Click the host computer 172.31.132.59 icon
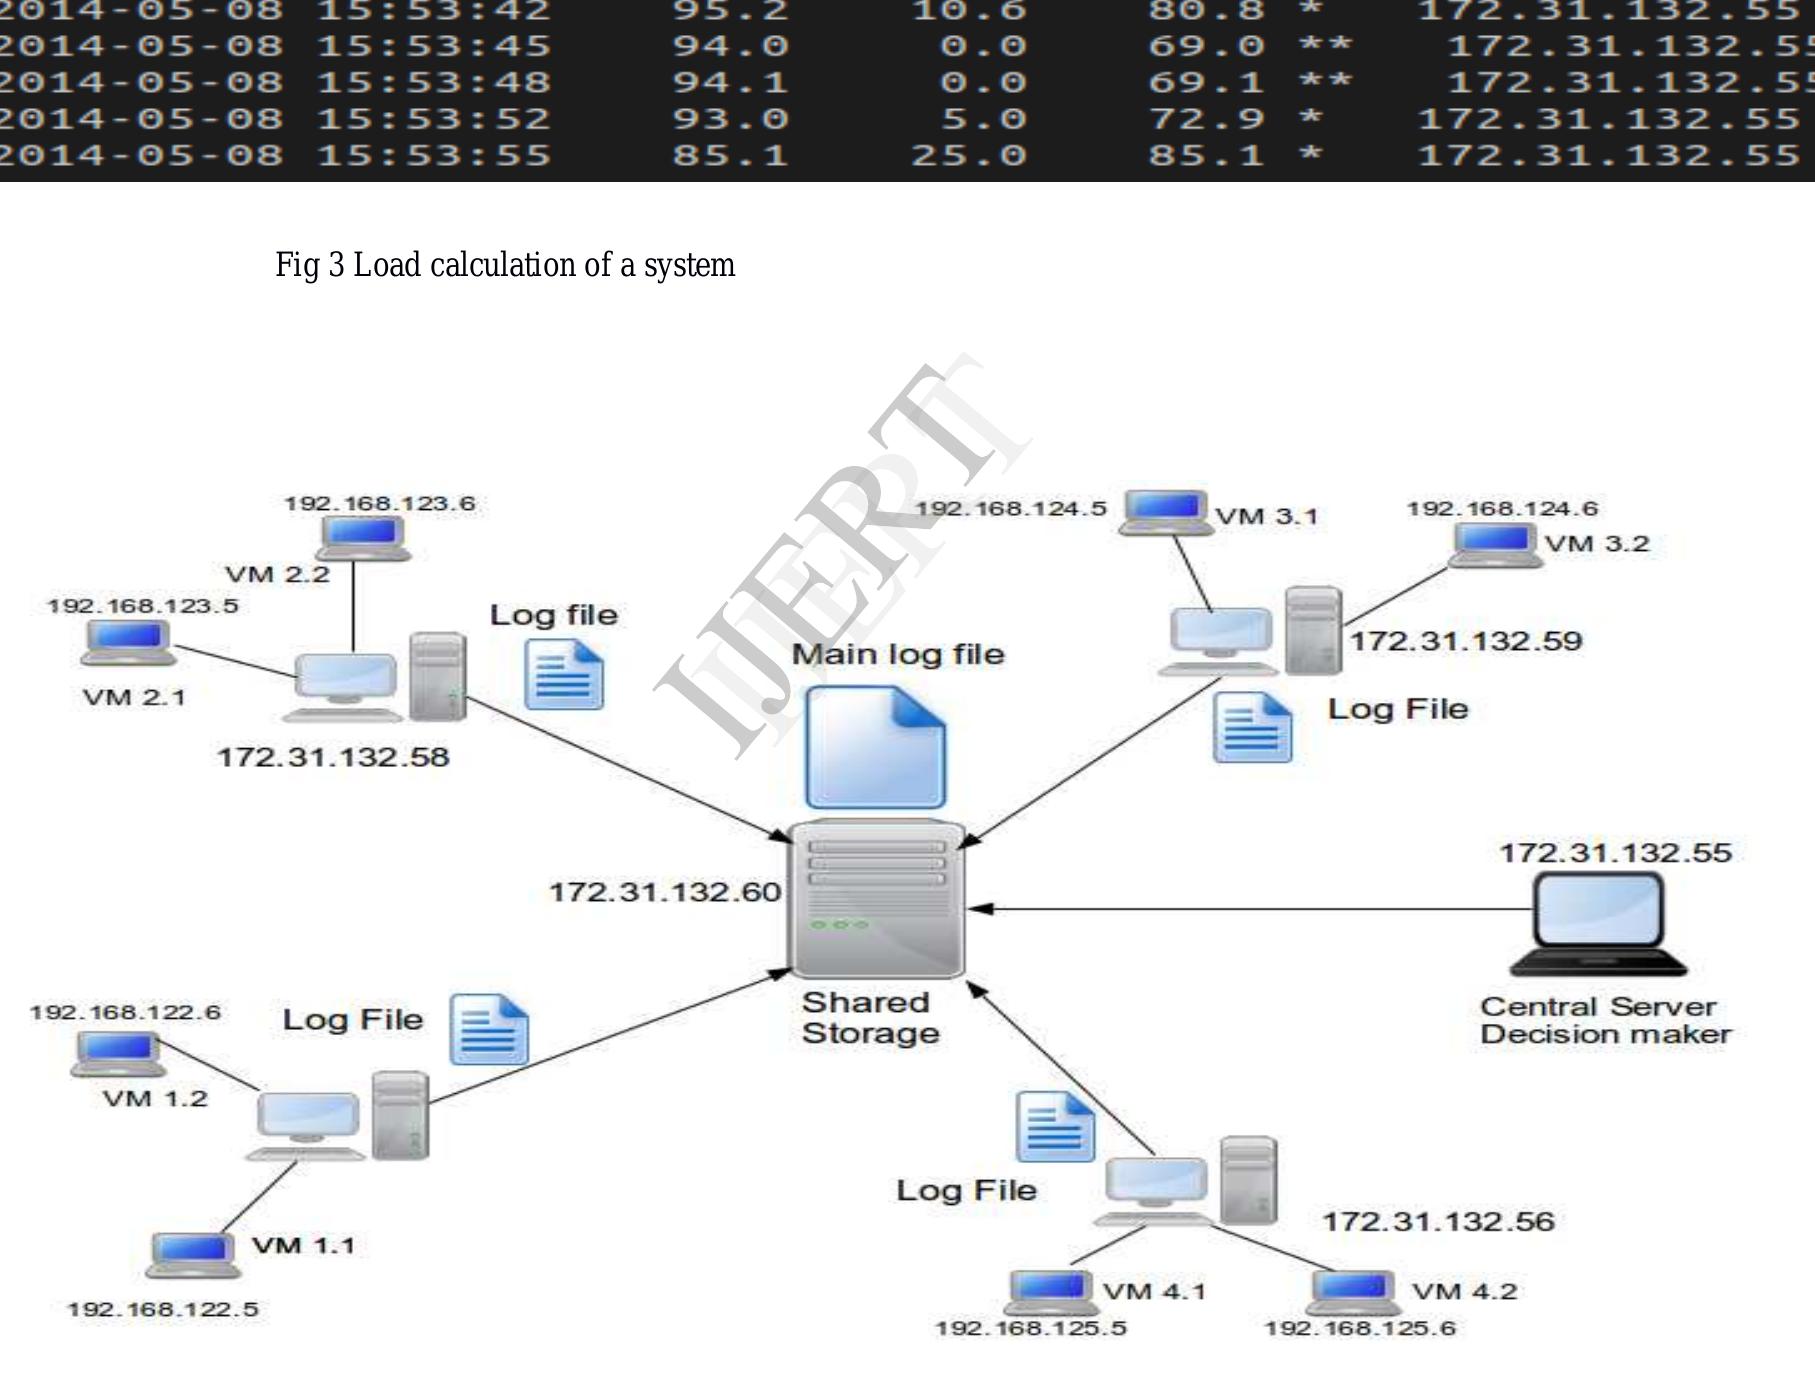Image resolution: width=1815 pixels, height=1387 pixels. 1250,632
